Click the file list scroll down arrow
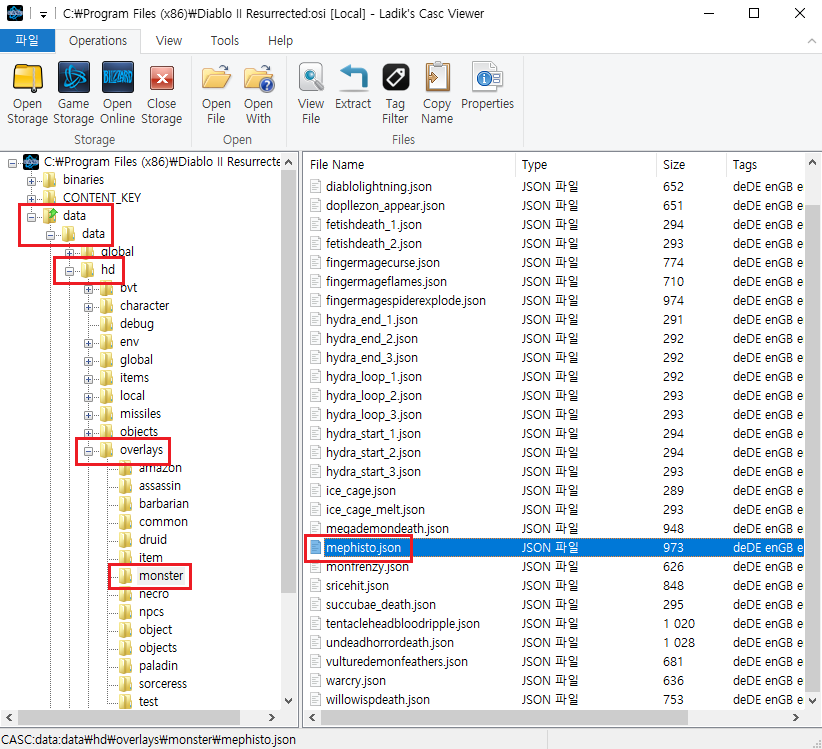 (813, 701)
